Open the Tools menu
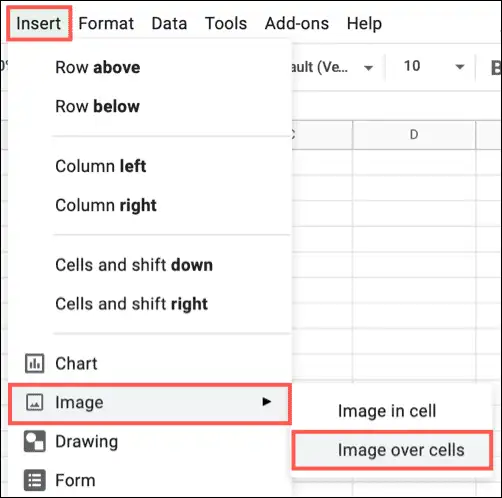 click(x=226, y=23)
